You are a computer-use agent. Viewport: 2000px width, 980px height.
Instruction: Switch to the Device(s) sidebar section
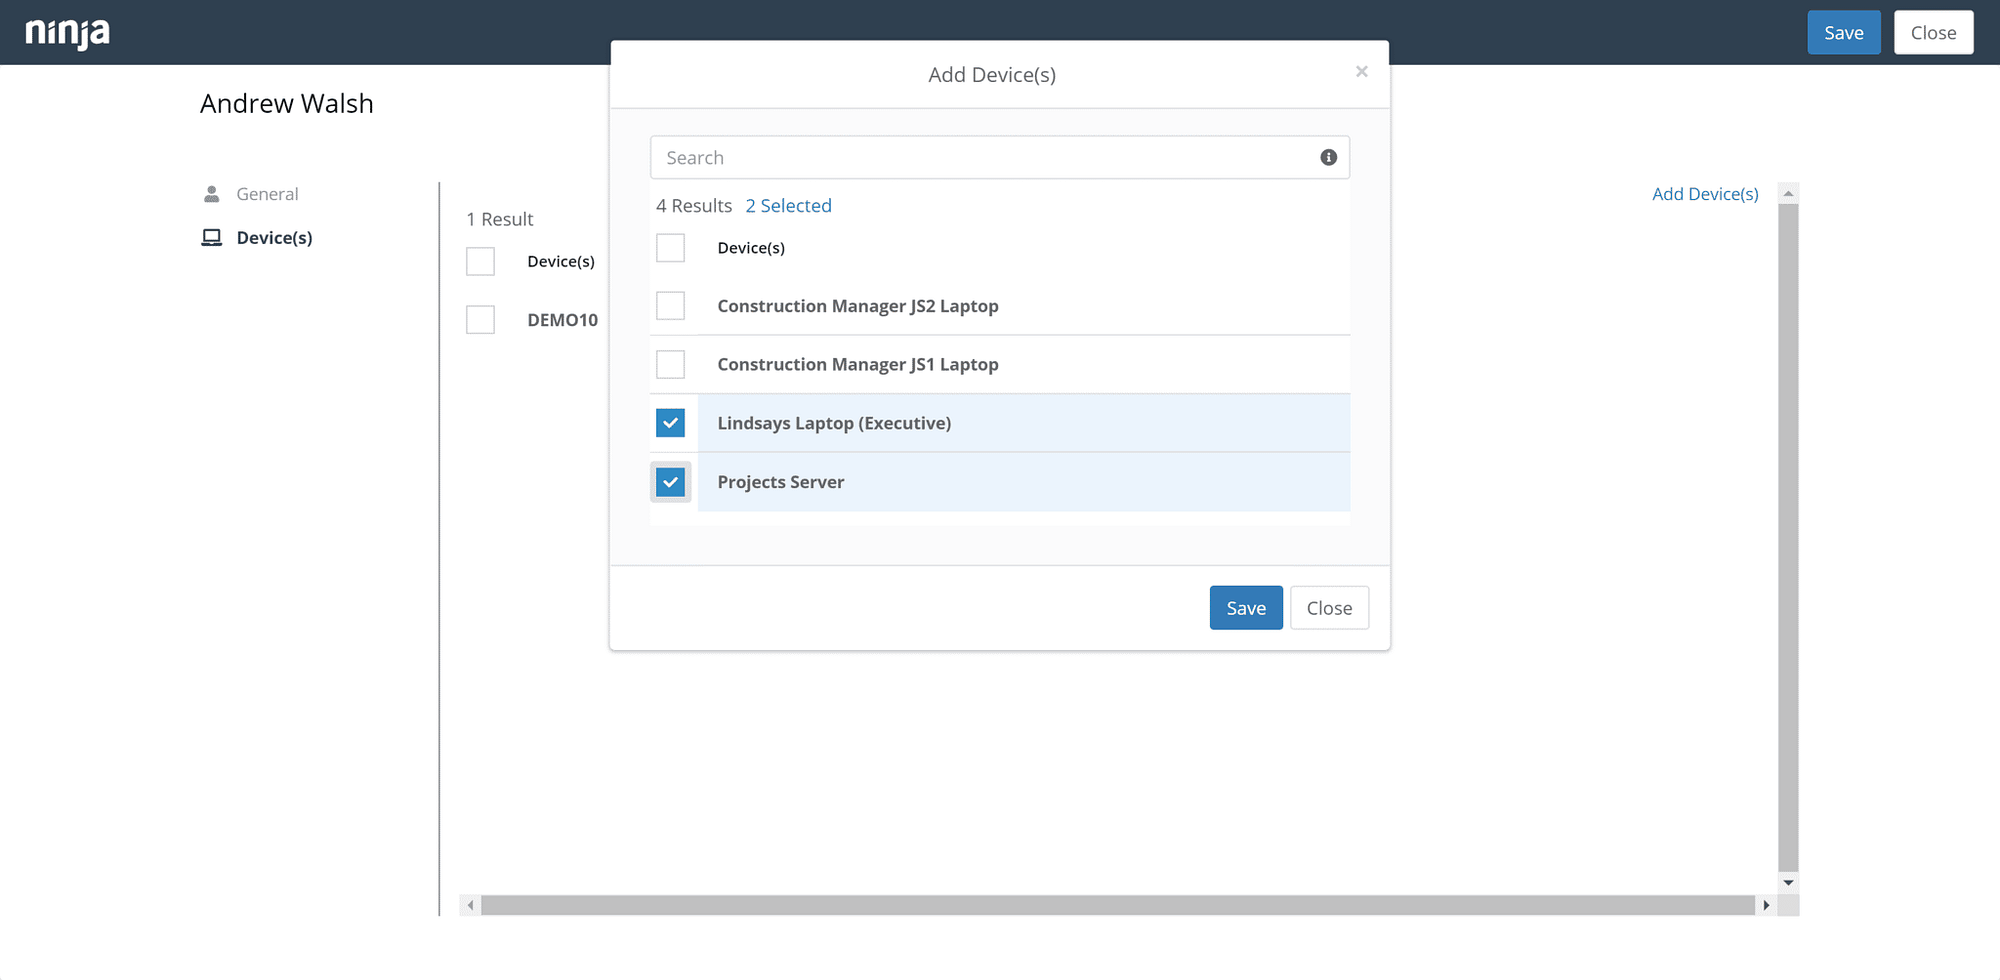coord(274,236)
